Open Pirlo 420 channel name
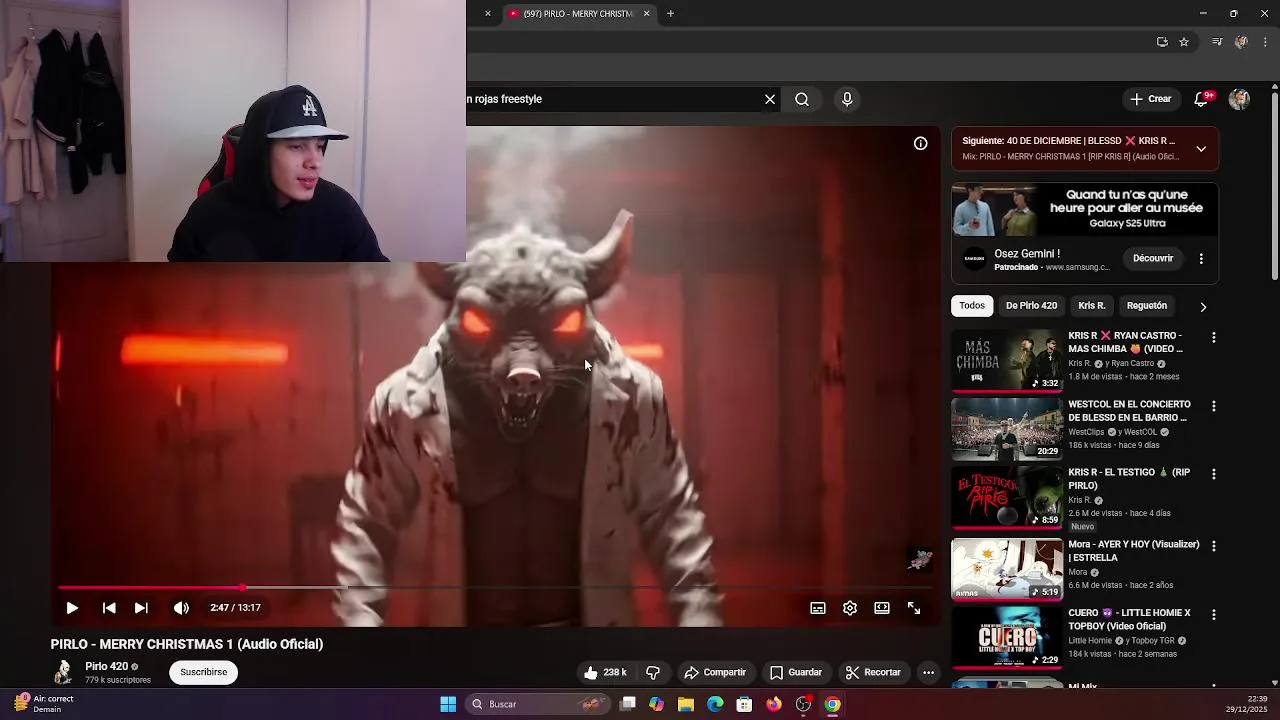 click(106, 667)
